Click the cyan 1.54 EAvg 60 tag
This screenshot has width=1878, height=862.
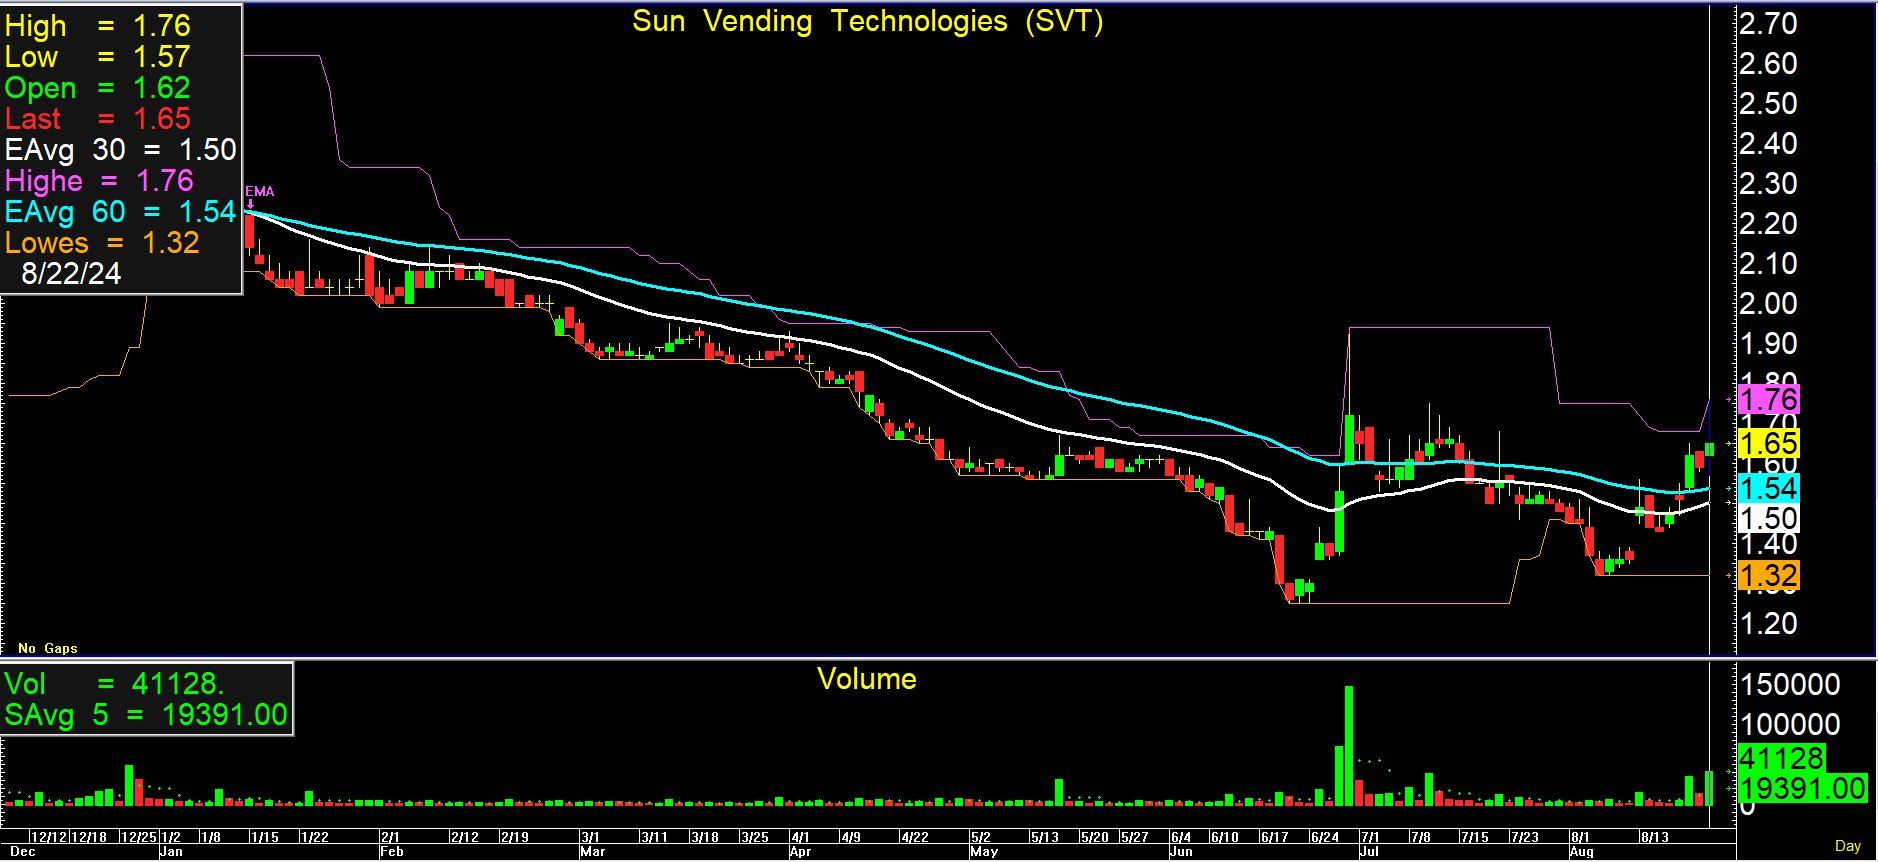(1768, 488)
